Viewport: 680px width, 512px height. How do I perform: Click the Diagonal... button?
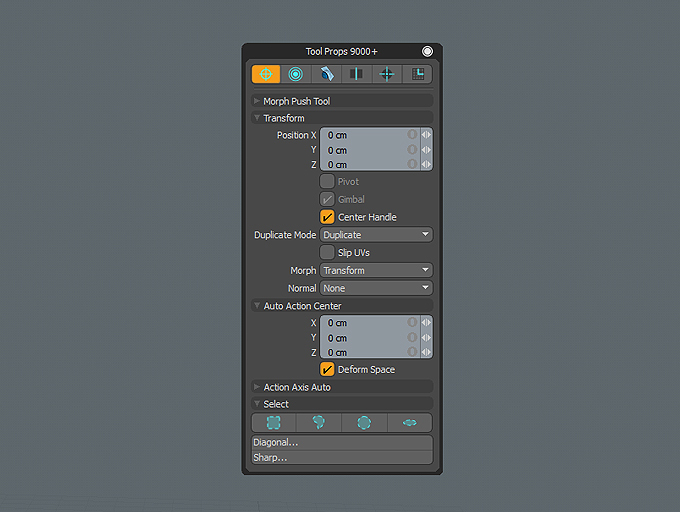pos(342,443)
